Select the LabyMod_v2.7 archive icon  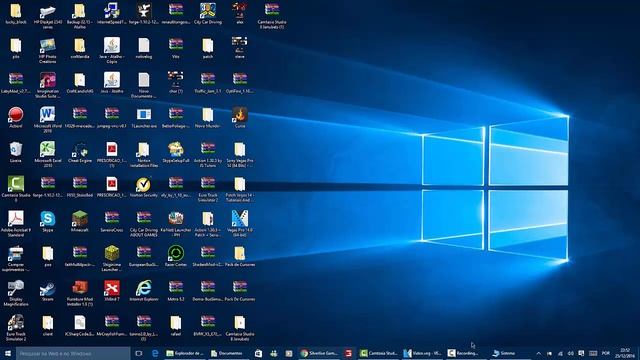[16, 80]
